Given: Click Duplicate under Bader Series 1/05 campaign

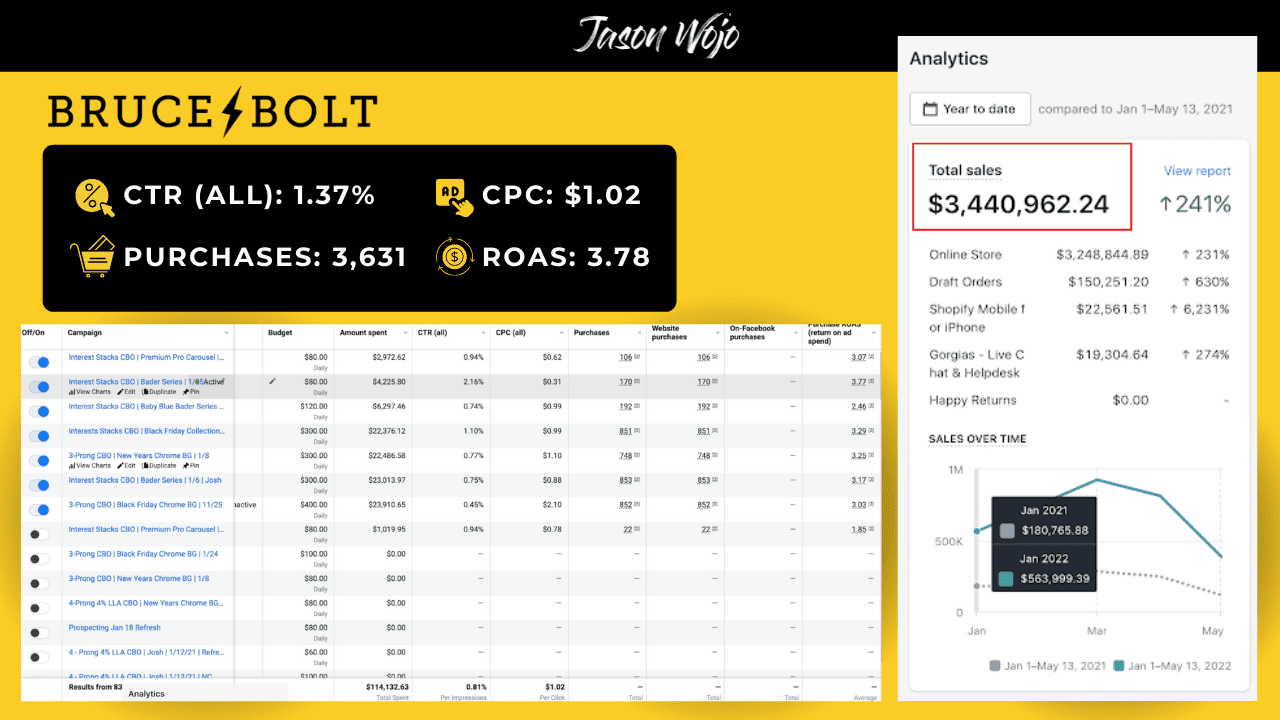Looking at the screenshot, I should point(158,392).
